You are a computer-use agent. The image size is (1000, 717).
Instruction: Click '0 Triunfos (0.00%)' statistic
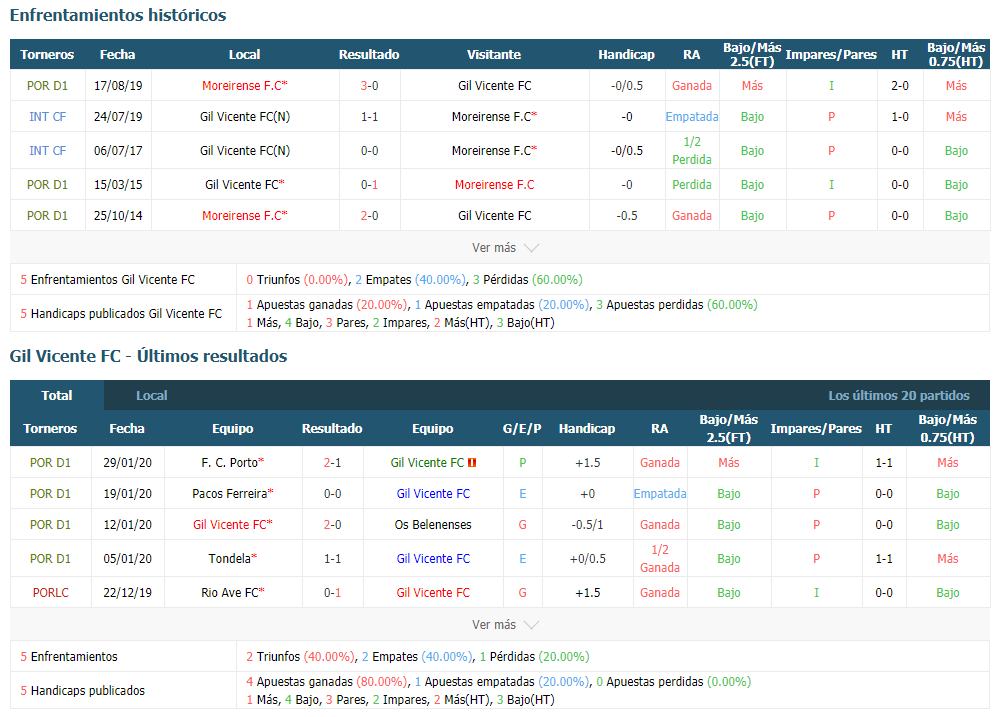coord(297,279)
